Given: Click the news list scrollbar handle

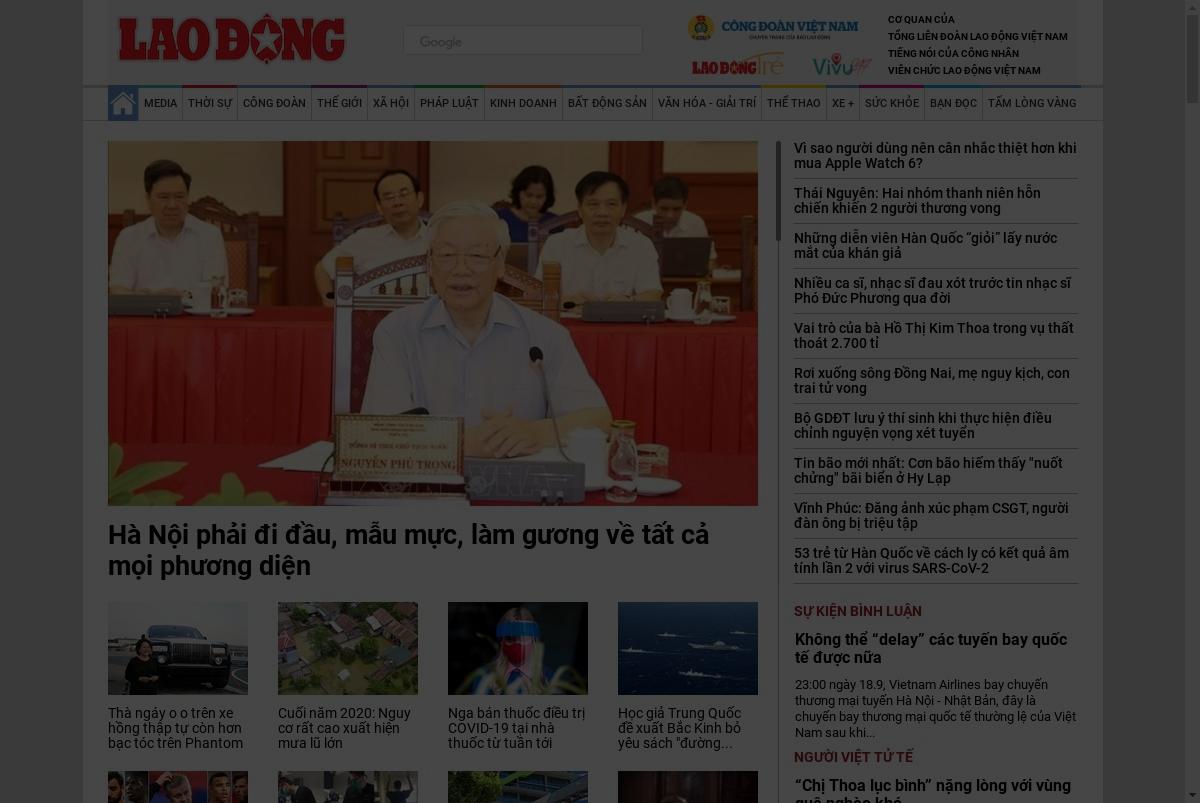Looking at the screenshot, I should tap(778, 190).
